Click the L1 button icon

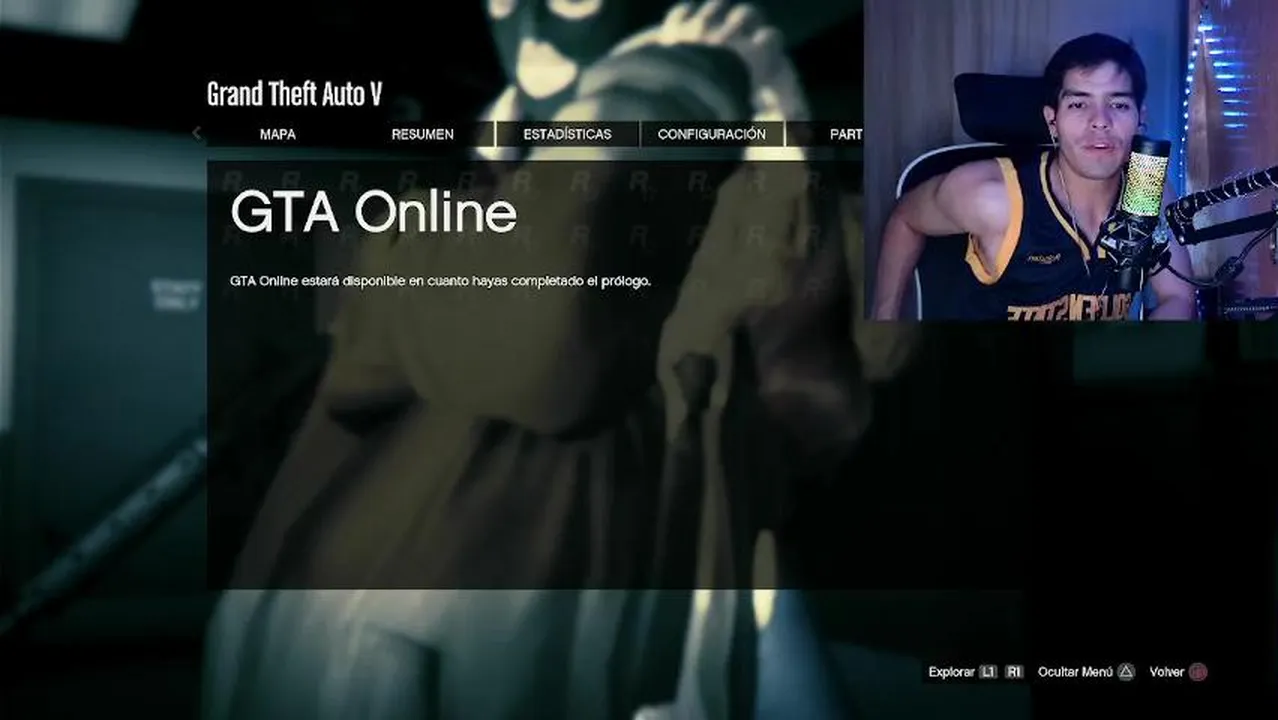[x=988, y=672]
